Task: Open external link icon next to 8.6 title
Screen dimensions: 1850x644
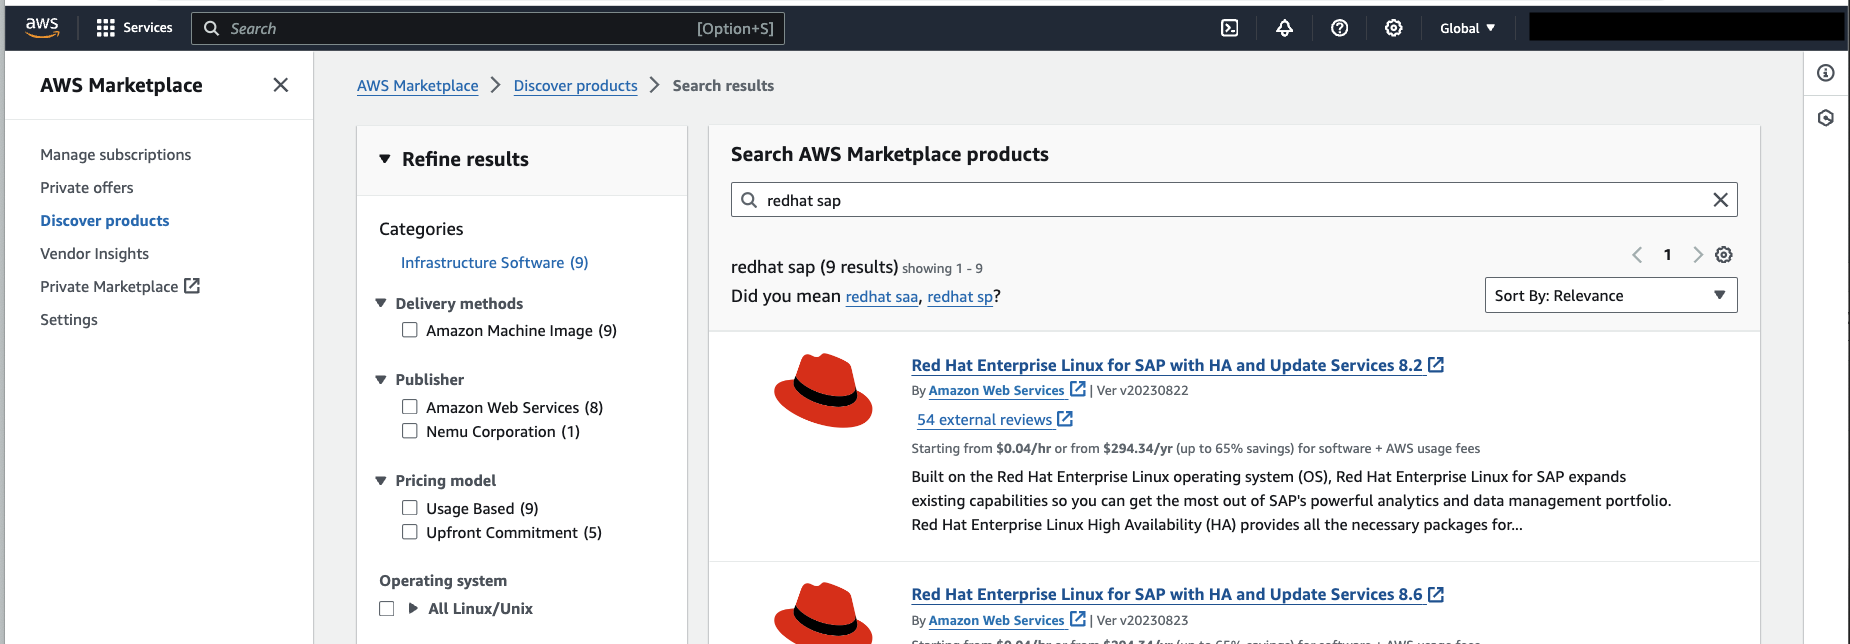Action: 1436,594
